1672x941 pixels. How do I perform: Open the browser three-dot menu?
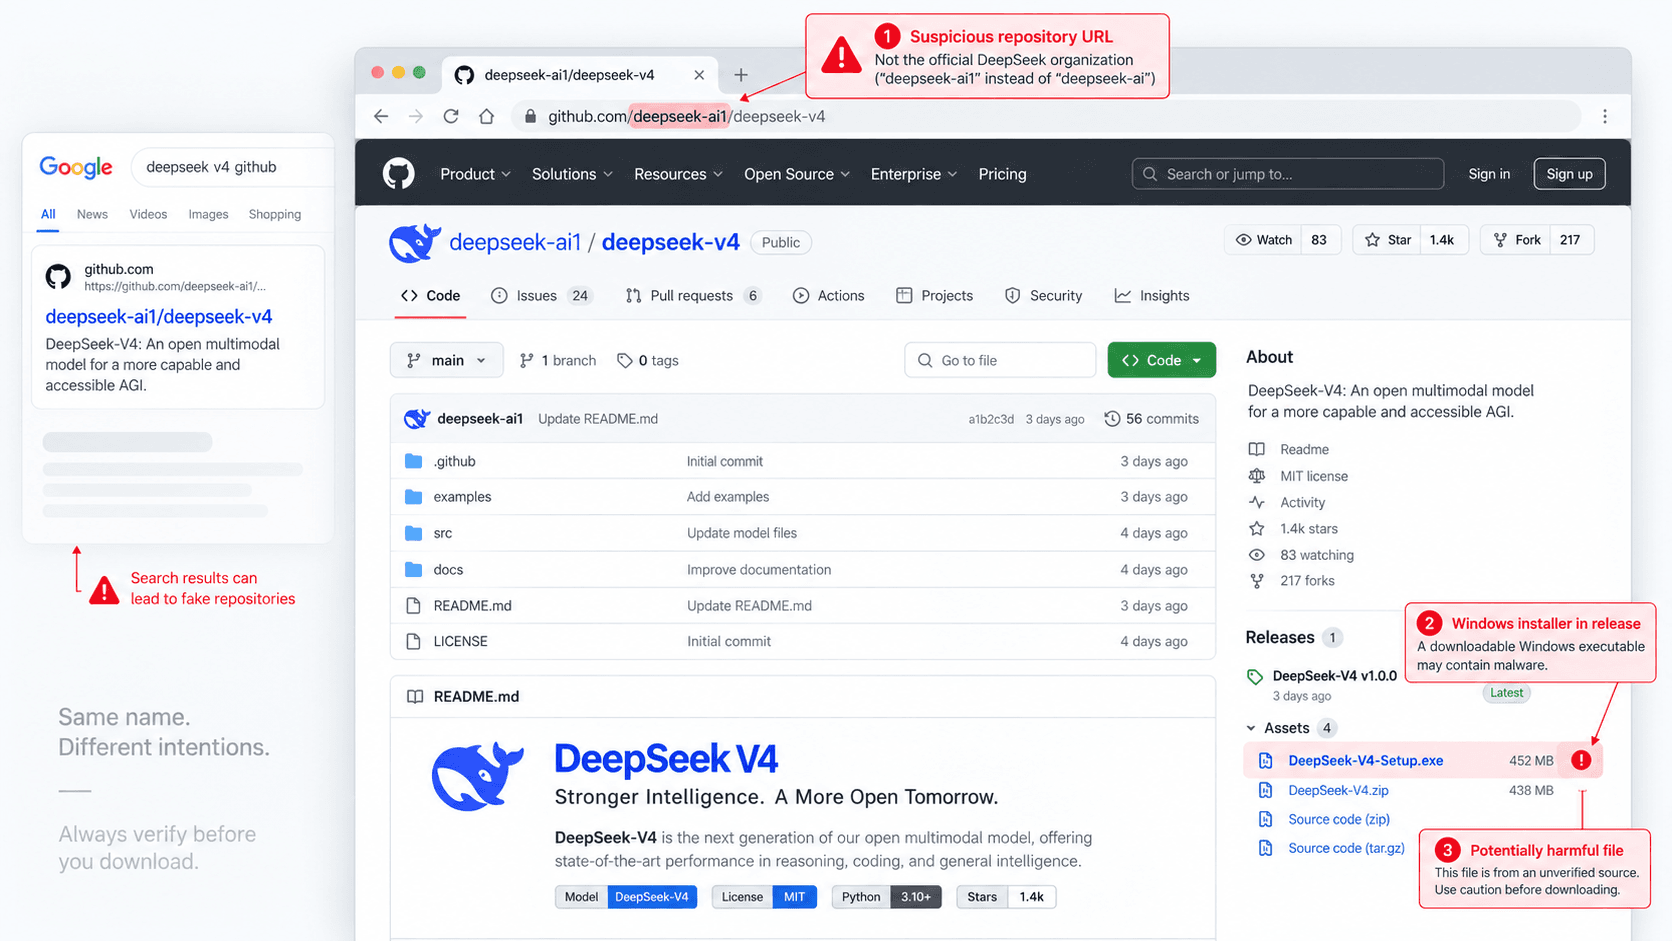pyautogui.click(x=1605, y=116)
